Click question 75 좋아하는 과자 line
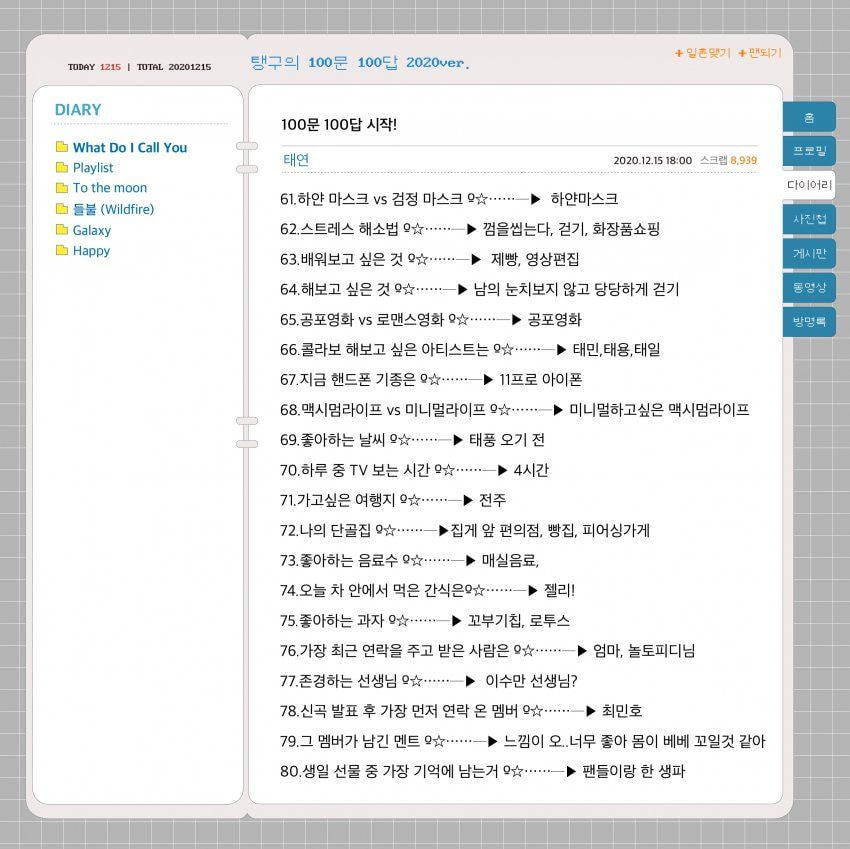850x849 pixels. point(425,620)
